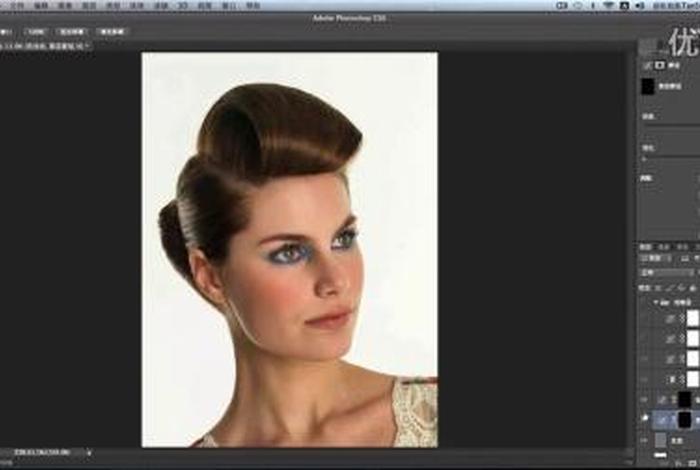Click the input source icon in menu bar

click(625, 6)
